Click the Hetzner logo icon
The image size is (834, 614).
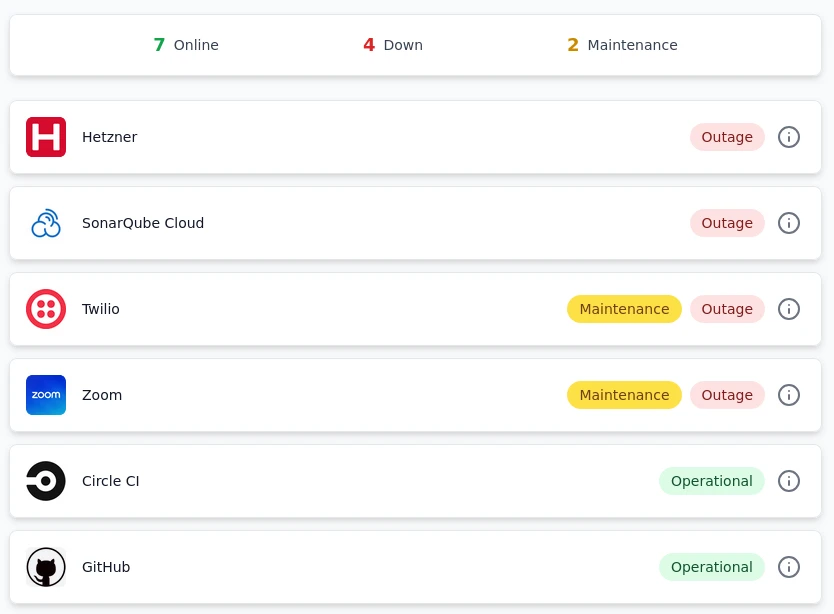click(x=46, y=137)
